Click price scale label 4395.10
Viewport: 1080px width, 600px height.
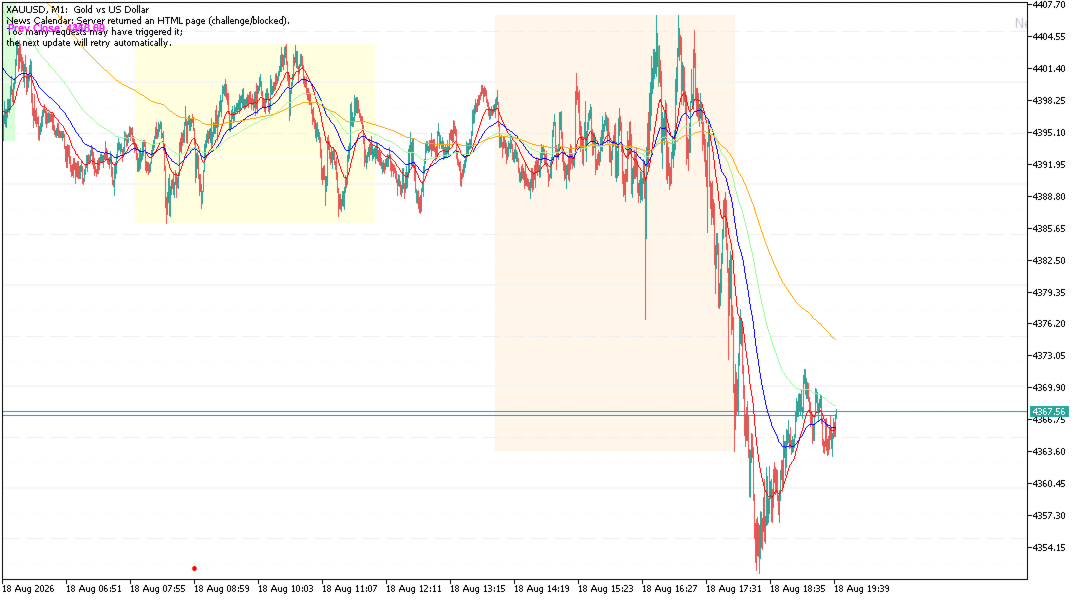[1048, 133]
